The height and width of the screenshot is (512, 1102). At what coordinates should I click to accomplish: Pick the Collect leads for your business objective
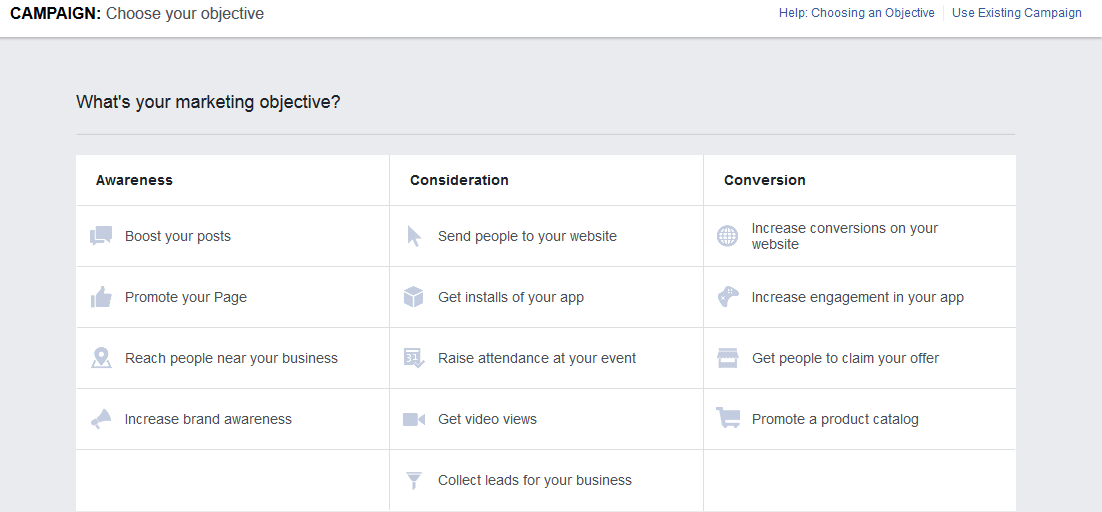[534, 480]
